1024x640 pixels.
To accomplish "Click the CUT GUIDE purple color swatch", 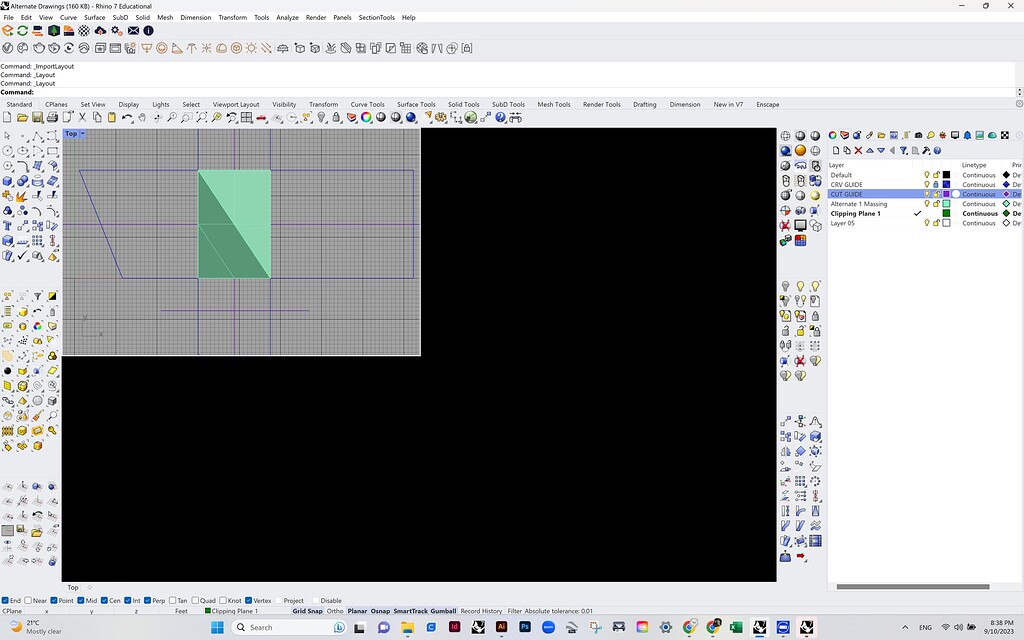I will pyautogui.click(x=945, y=194).
